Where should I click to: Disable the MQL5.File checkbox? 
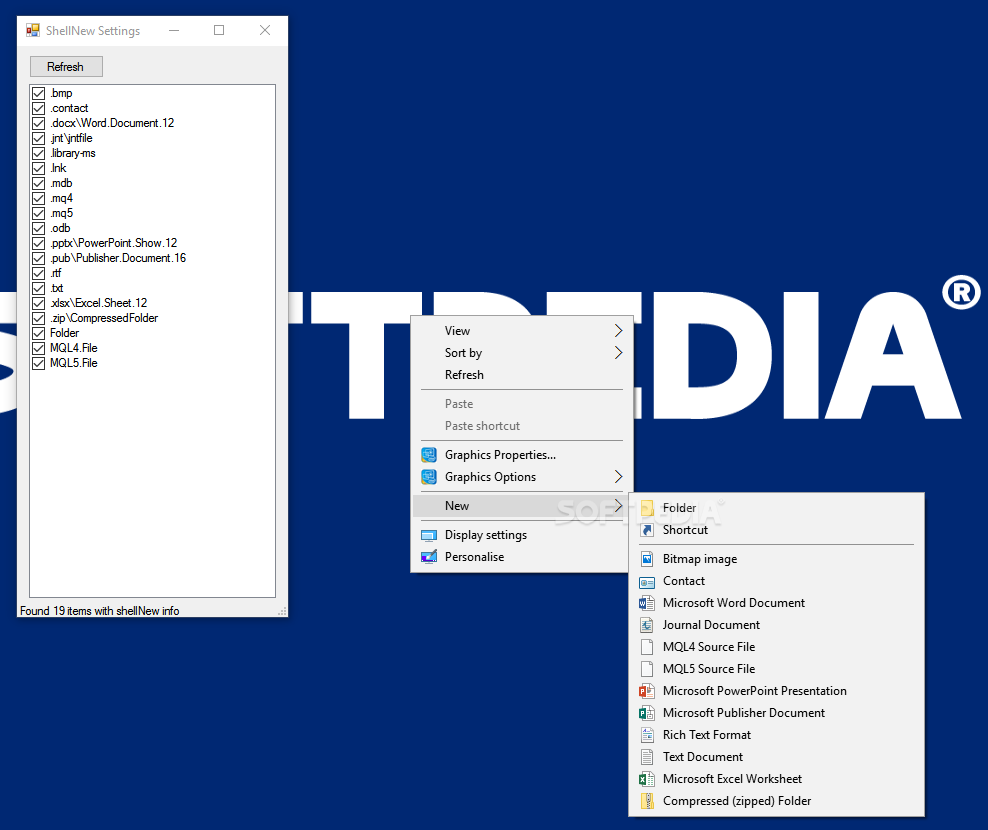(38, 363)
